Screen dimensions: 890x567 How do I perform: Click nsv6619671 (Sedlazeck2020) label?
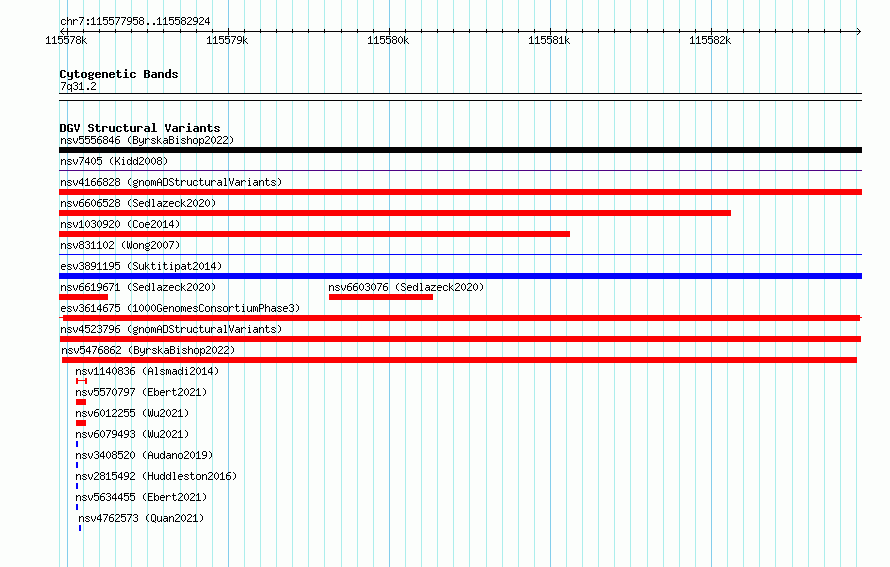138,287
